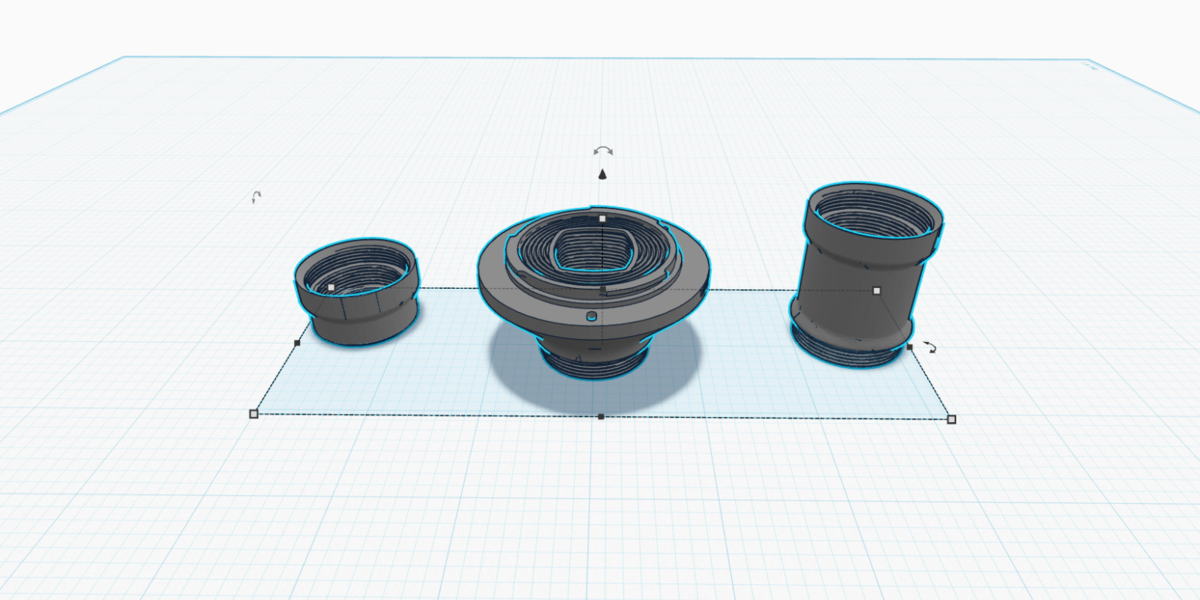Click the rotation arrow beside the right cylinder
The width and height of the screenshot is (1200, 600).
pos(930,347)
